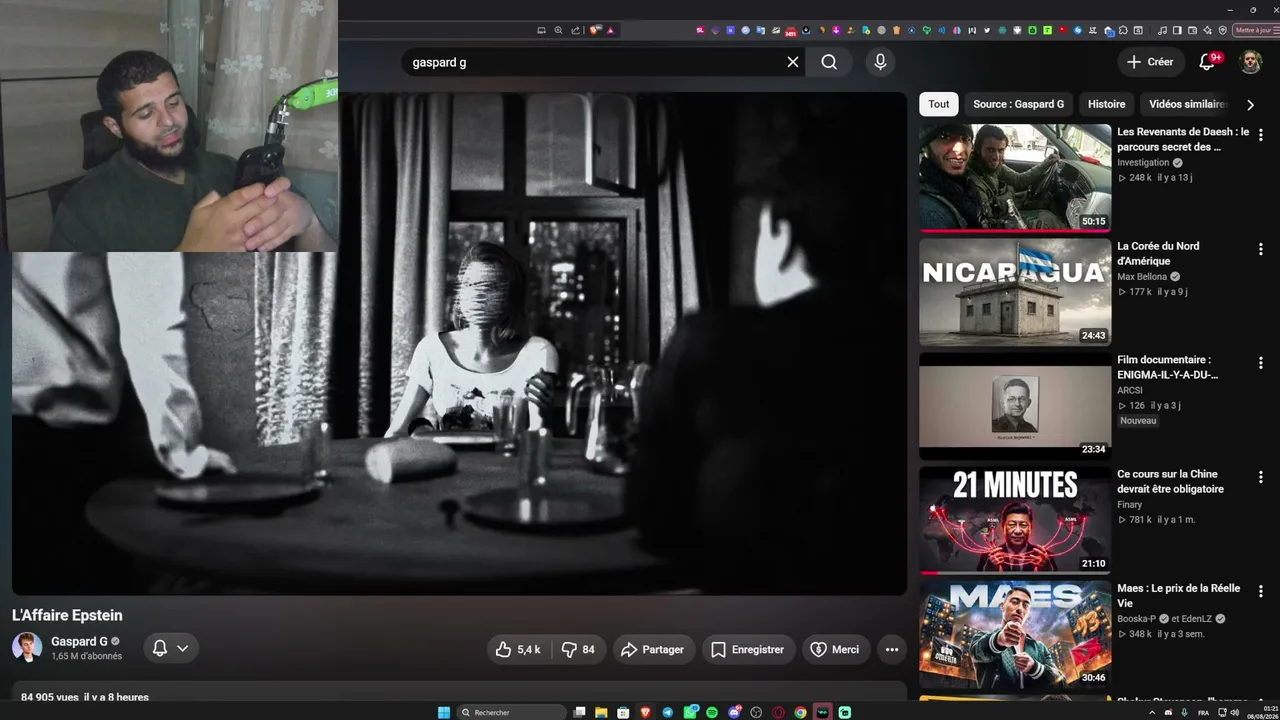Open the Gaspard G channel name link
This screenshot has height=720, width=1280.
point(80,641)
